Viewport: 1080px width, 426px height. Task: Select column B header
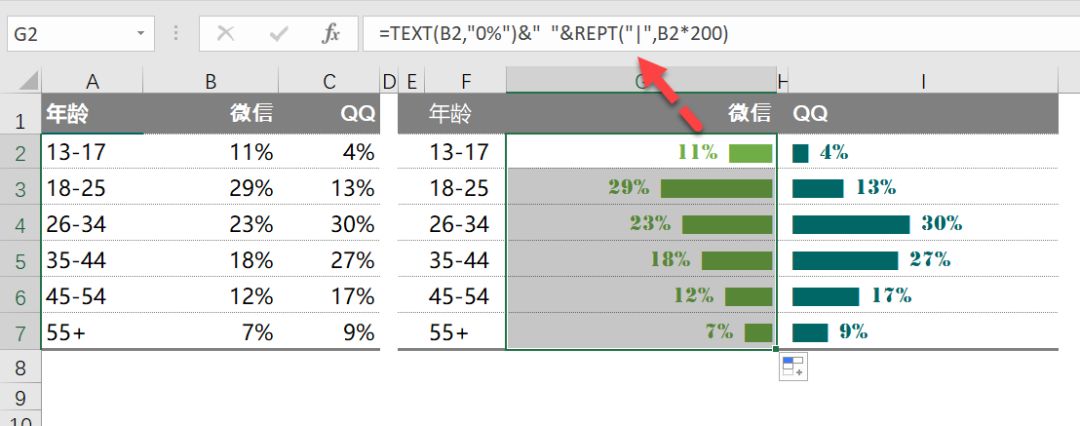[x=211, y=81]
